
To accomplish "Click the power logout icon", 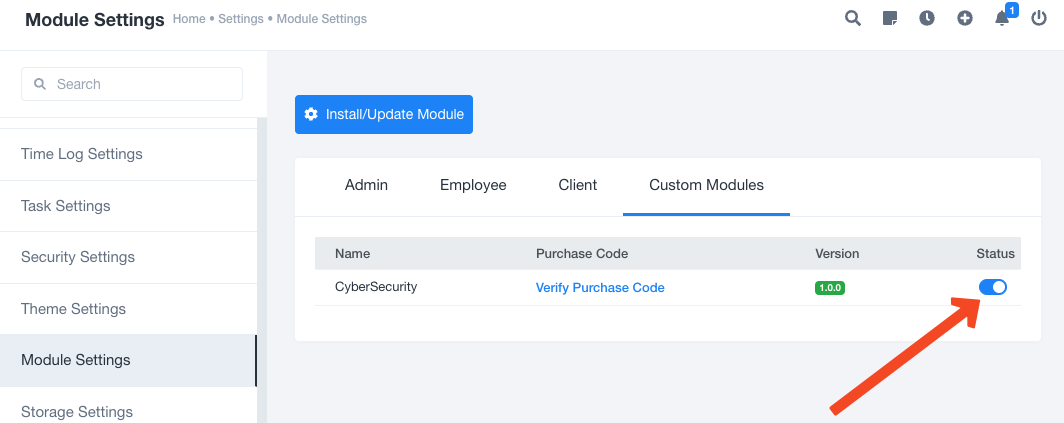I will (1040, 18).
